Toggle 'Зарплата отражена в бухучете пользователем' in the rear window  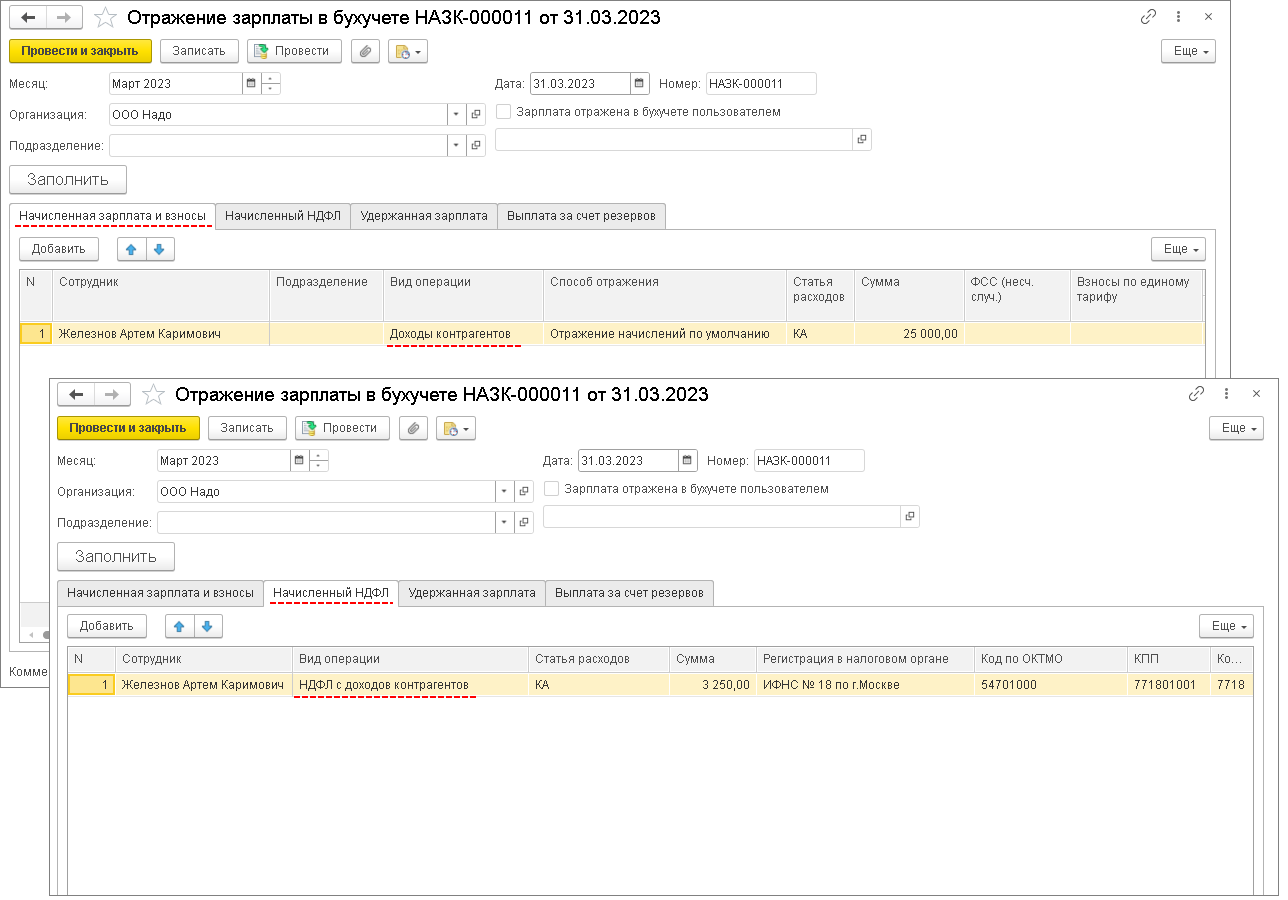[504, 112]
